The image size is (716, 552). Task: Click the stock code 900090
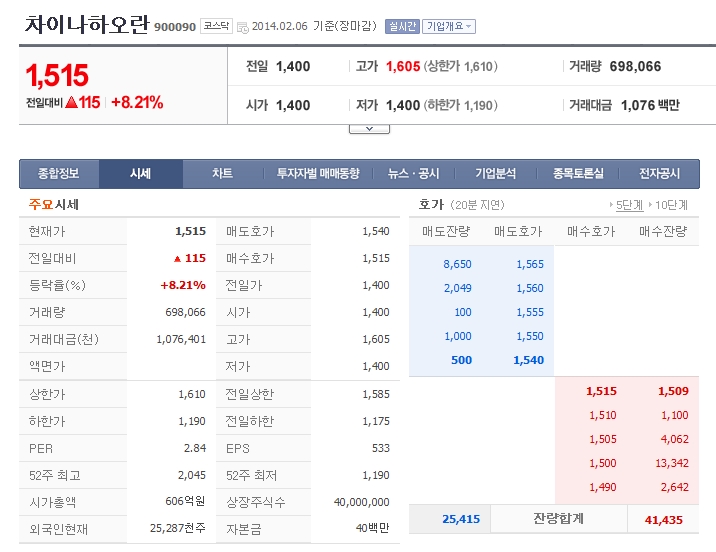tap(175, 27)
